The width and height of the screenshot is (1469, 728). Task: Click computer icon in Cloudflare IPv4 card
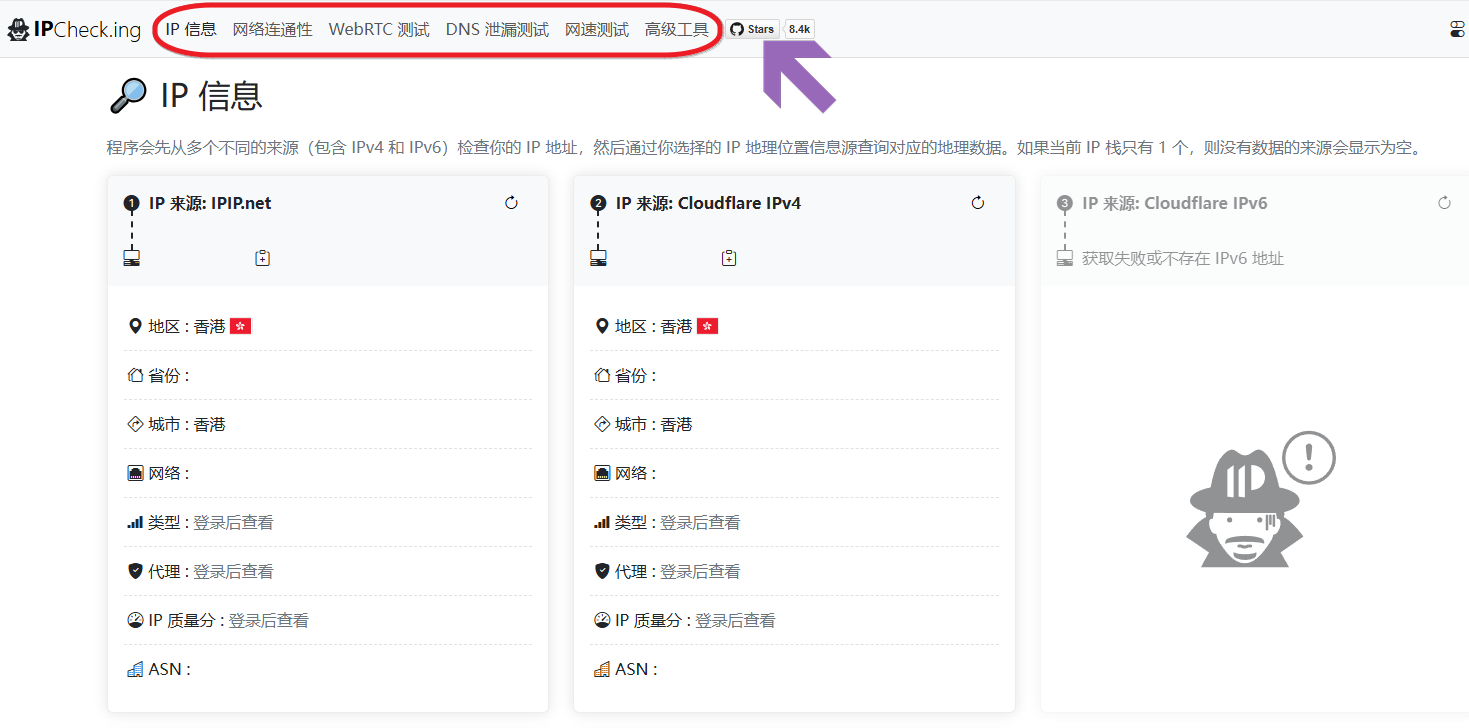598,258
